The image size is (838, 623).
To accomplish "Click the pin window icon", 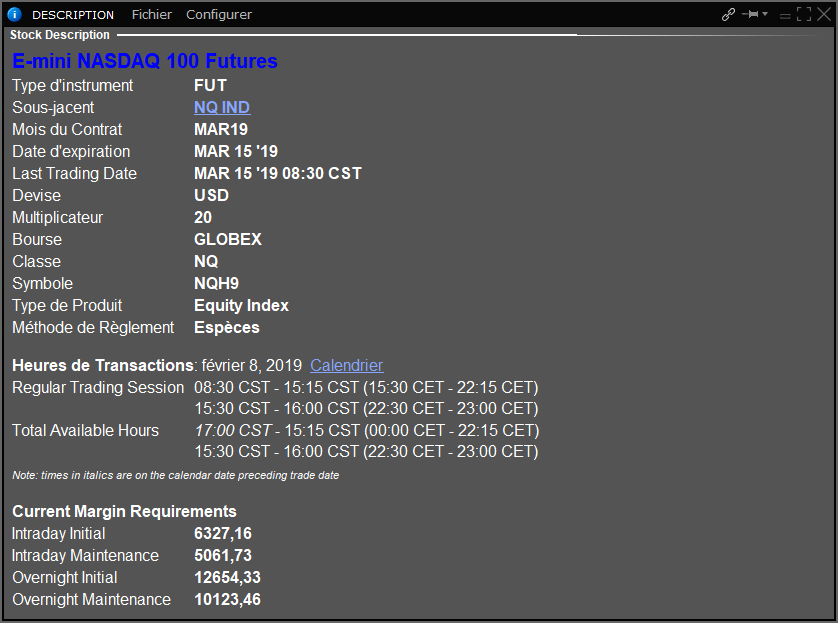I will [x=751, y=14].
